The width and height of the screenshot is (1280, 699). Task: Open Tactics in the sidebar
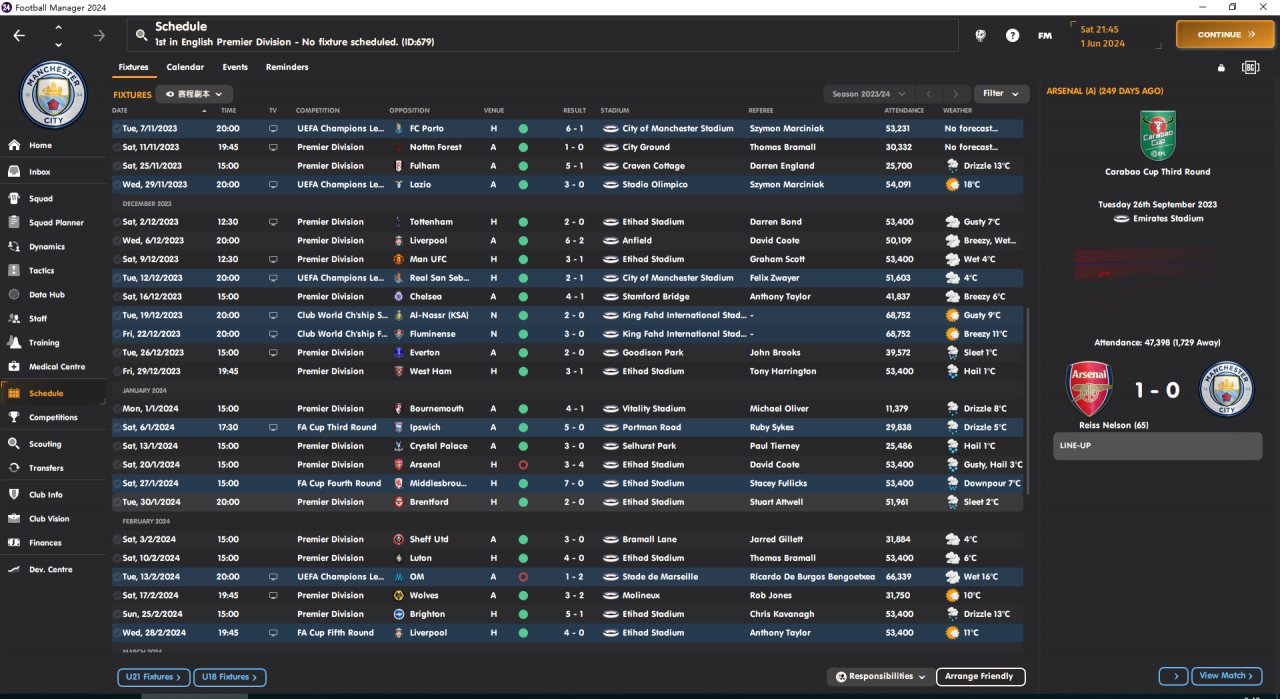coord(41,271)
